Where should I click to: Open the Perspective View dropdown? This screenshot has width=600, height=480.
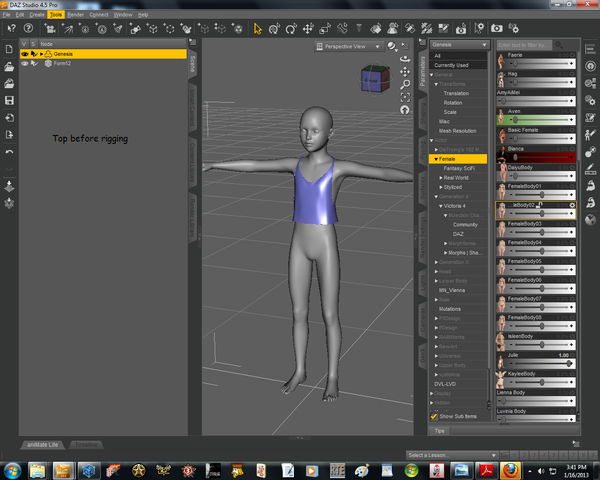(x=349, y=46)
